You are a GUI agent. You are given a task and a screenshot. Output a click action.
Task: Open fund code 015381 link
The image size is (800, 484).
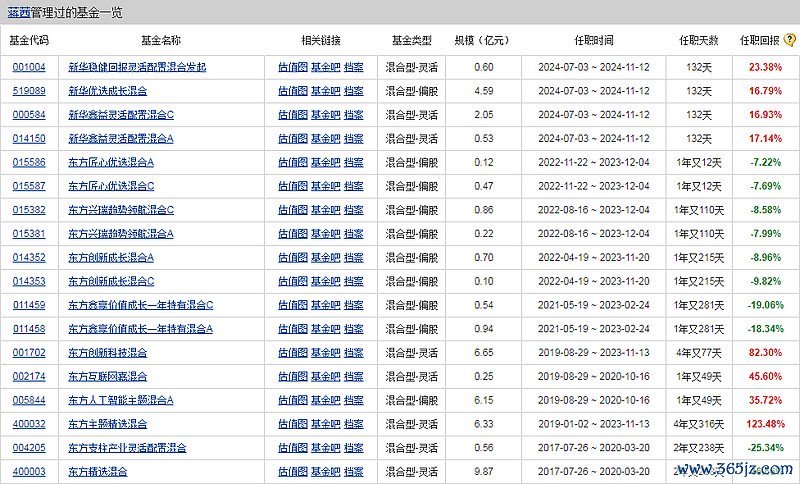tap(29, 234)
